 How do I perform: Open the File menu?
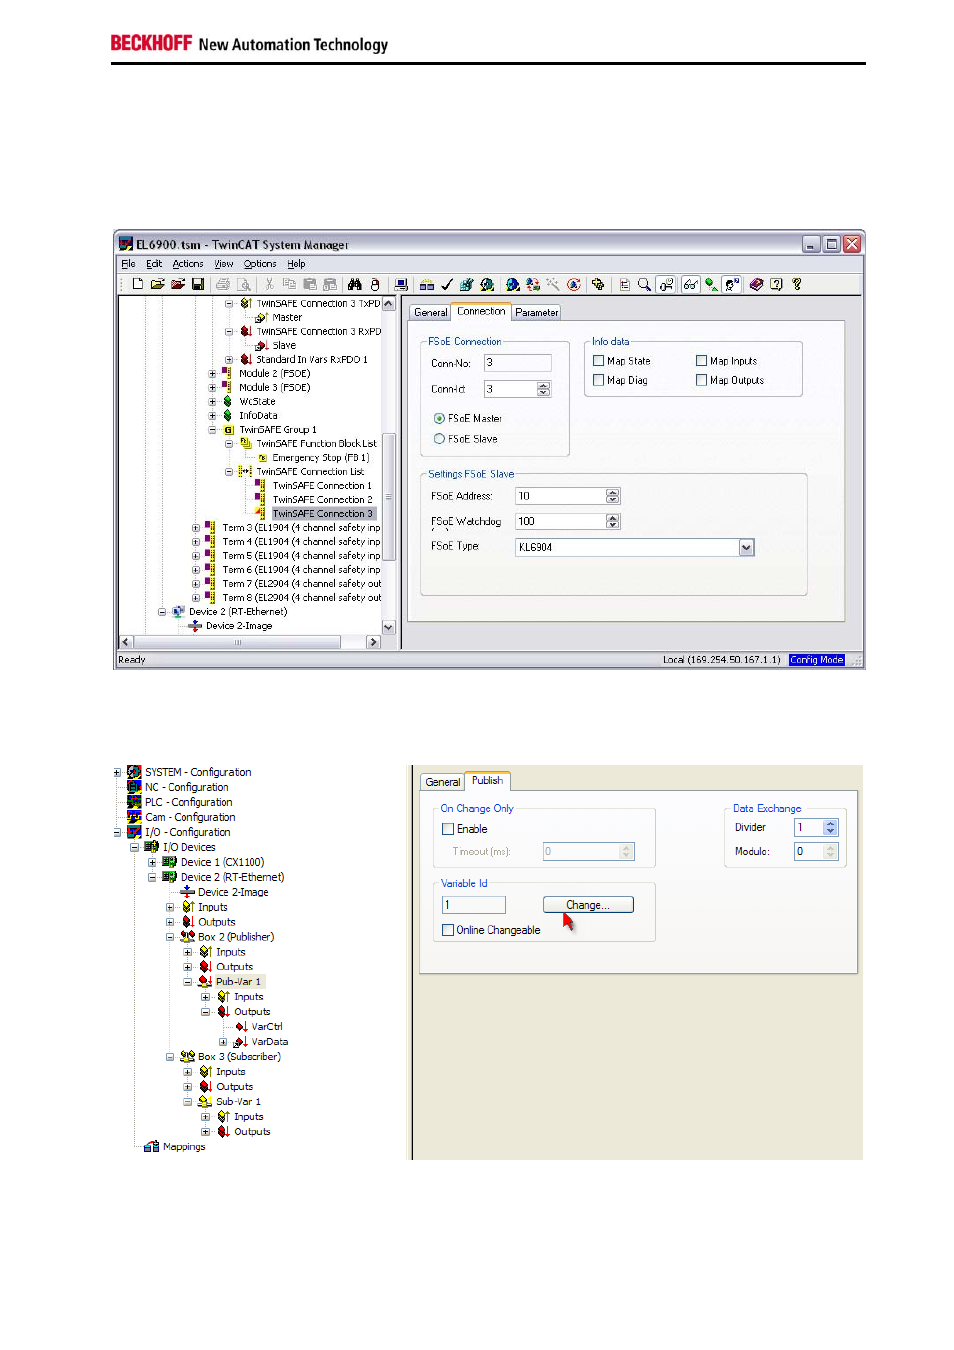point(128,264)
